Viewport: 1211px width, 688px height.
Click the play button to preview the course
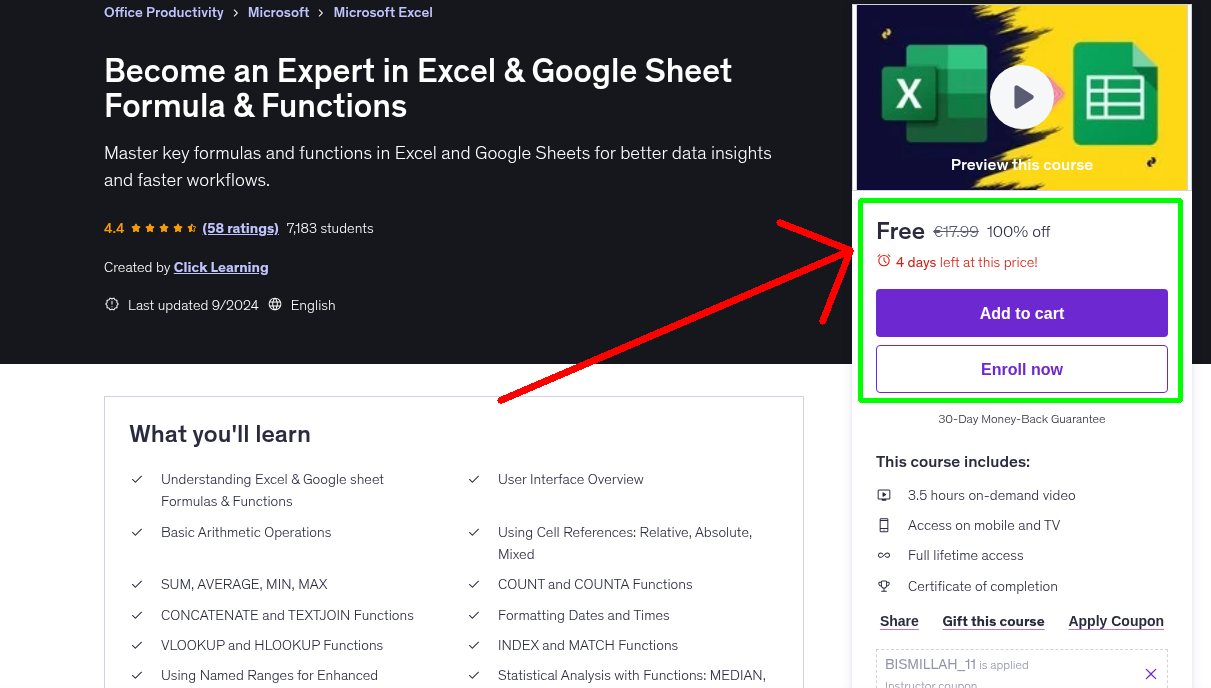(x=1022, y=96)
